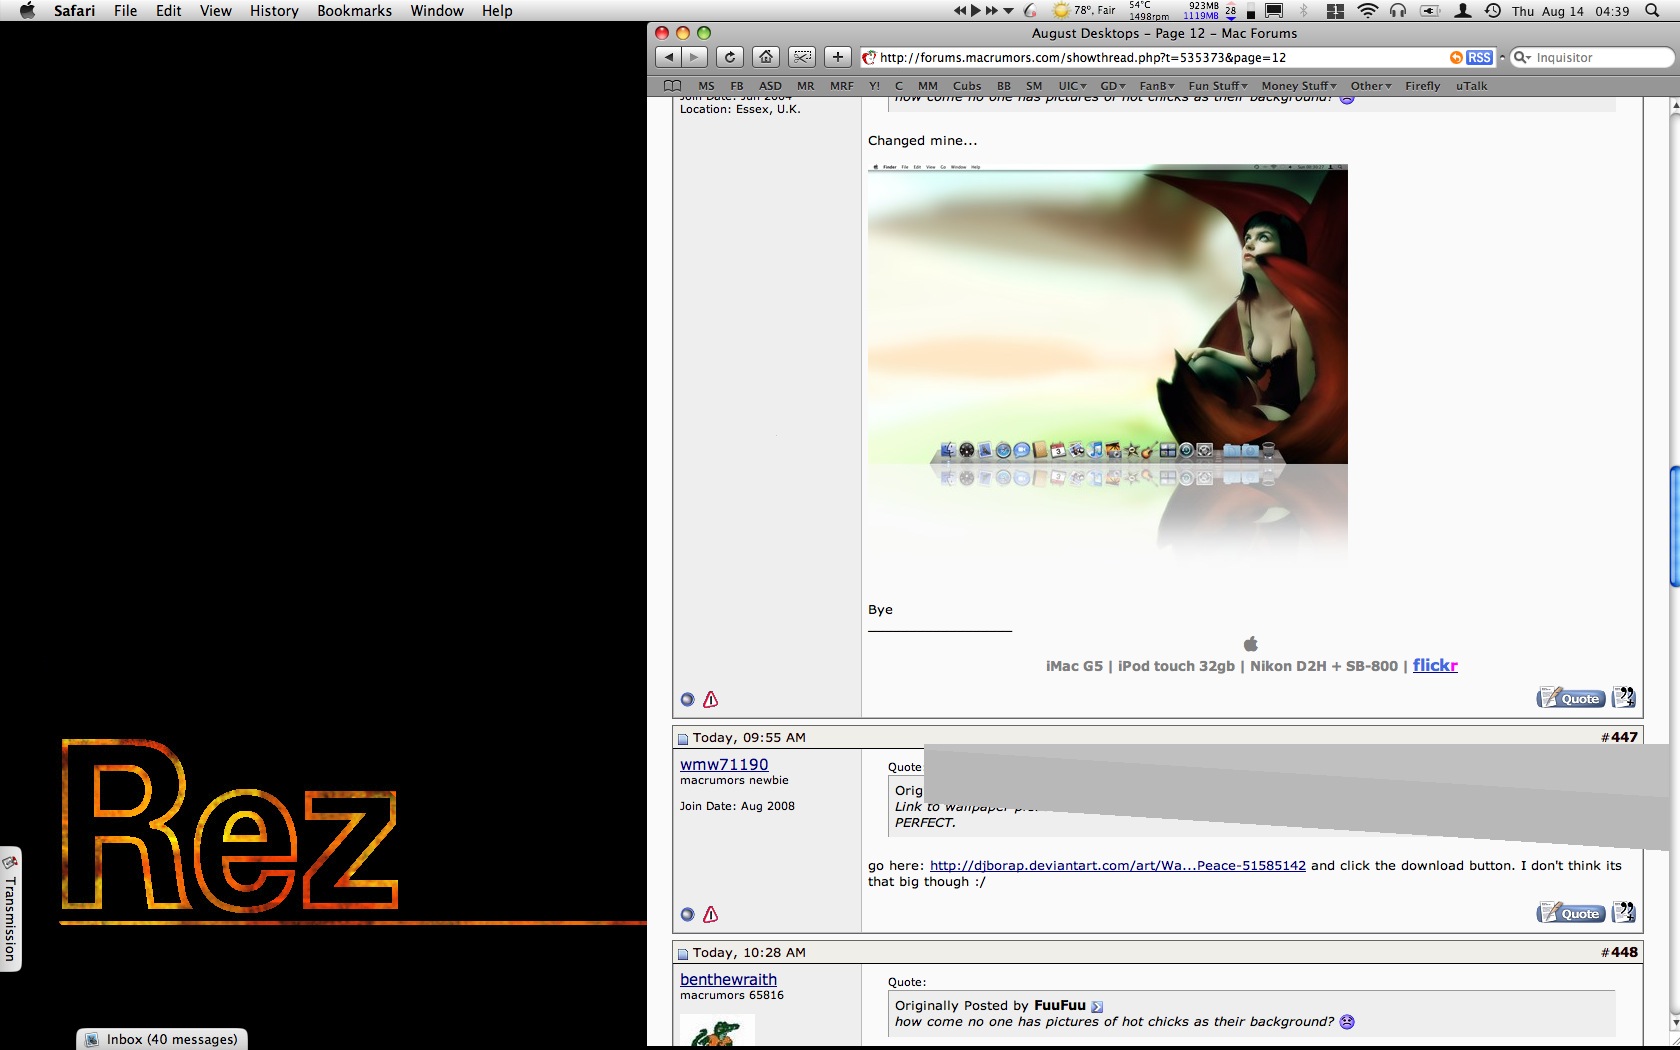The height and width of the screenshot is (1050, 1680).
Task: Click the multi-quote icon beside the flickr signature post
Action: pos(1624,698)
